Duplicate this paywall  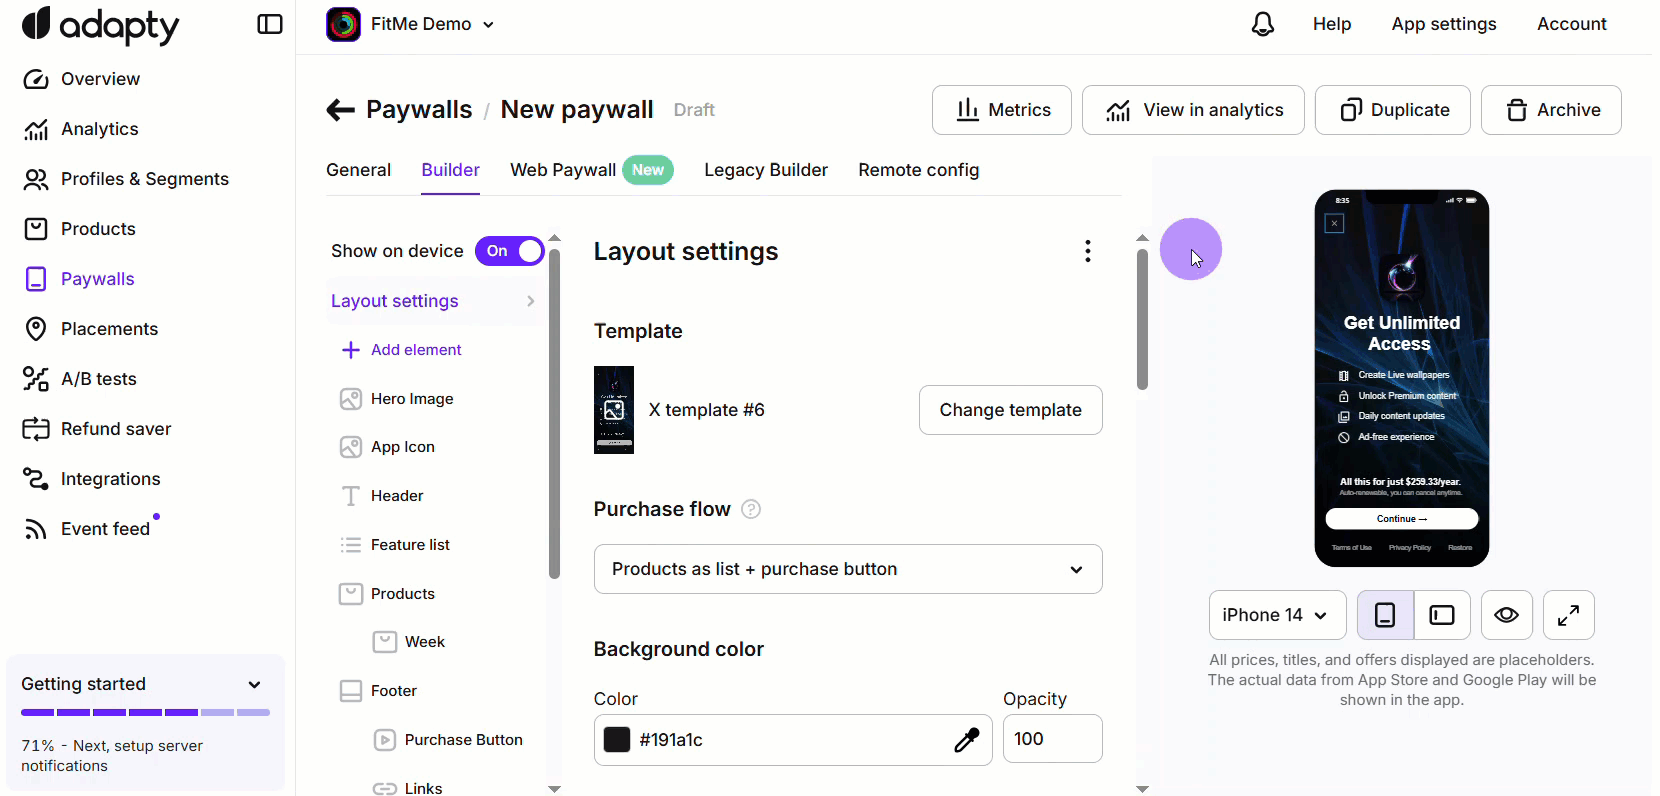1393,110
